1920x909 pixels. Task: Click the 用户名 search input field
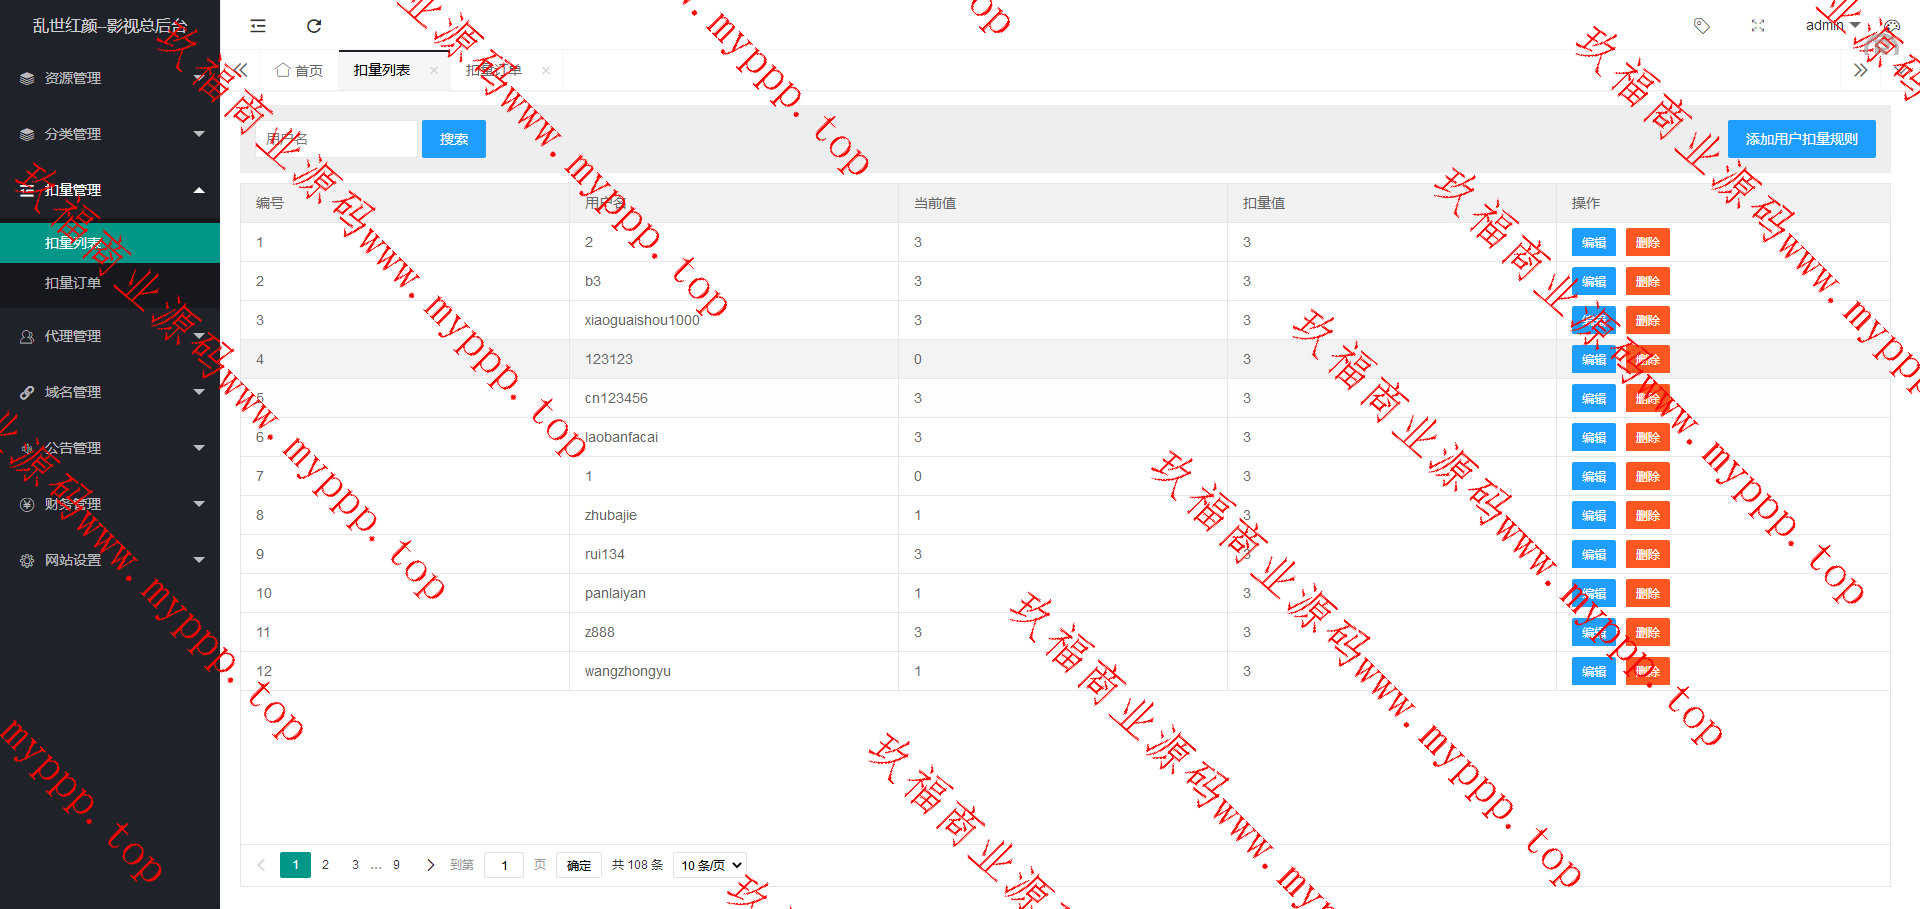click(336, 139)
